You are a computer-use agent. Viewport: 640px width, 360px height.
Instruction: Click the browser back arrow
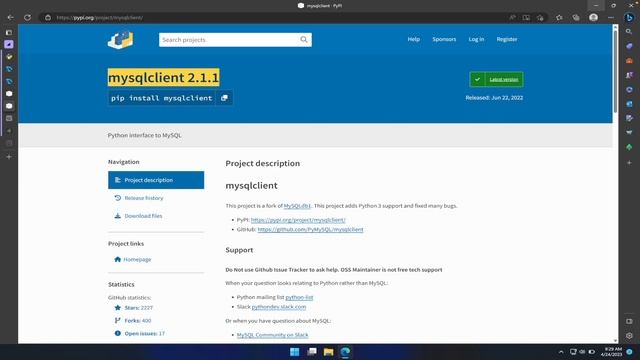tap(11, 18)
